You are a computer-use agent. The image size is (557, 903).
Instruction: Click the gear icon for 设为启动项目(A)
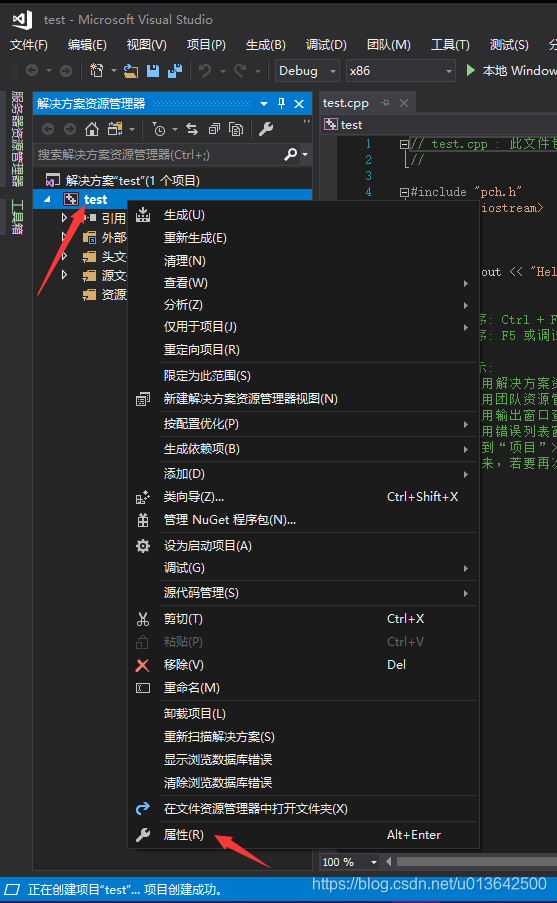143,546
